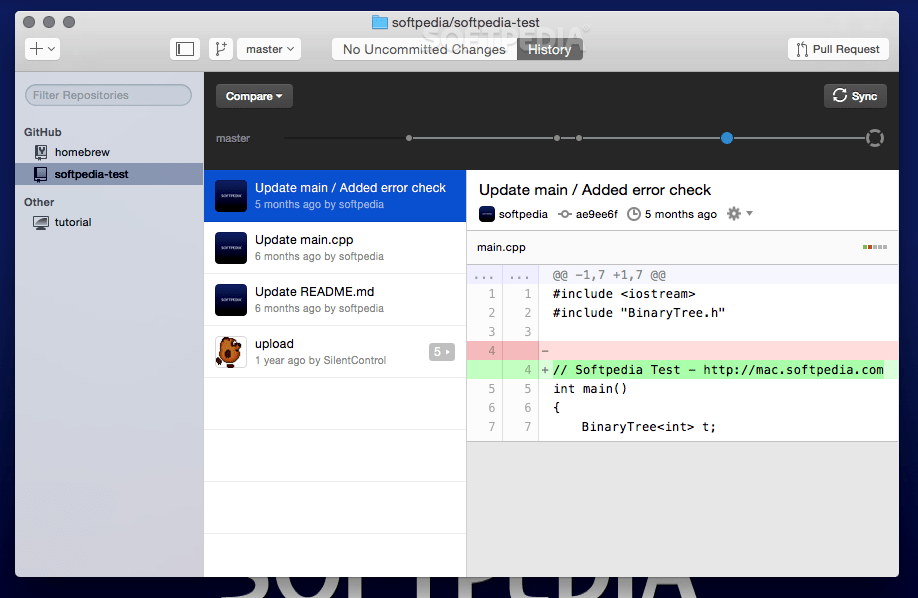918x598 pixels.
Task: Expand the 5 collapsed commits badge
Action: coord(441,351)
